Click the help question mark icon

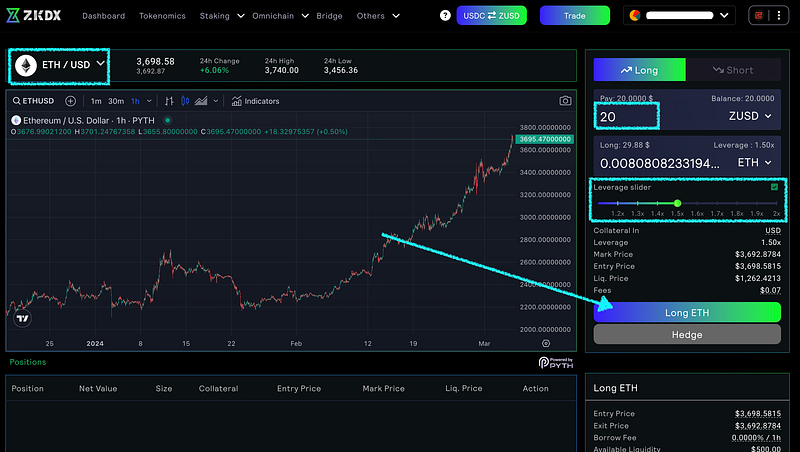click(444, 16)
